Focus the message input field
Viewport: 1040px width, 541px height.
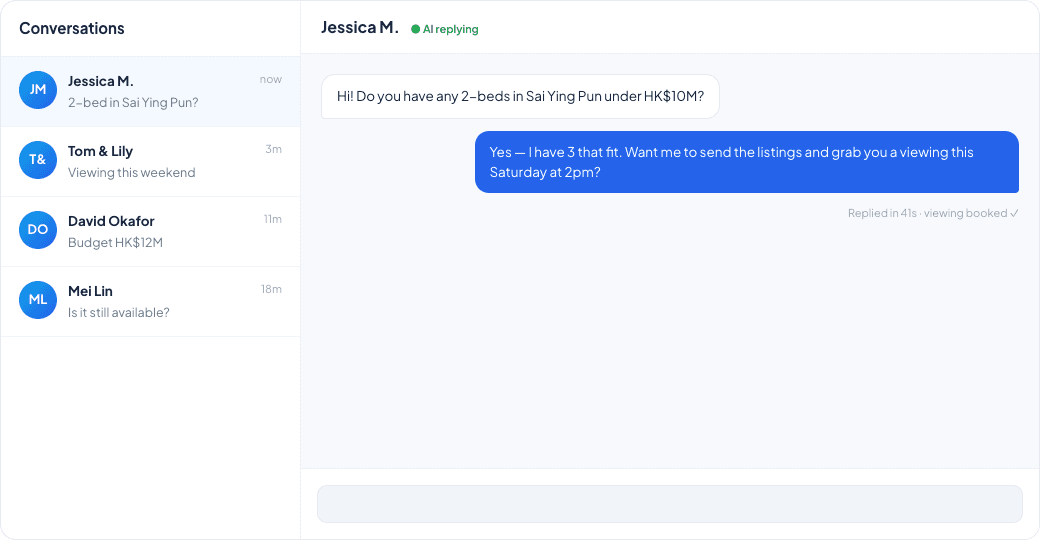pos(670,504)
